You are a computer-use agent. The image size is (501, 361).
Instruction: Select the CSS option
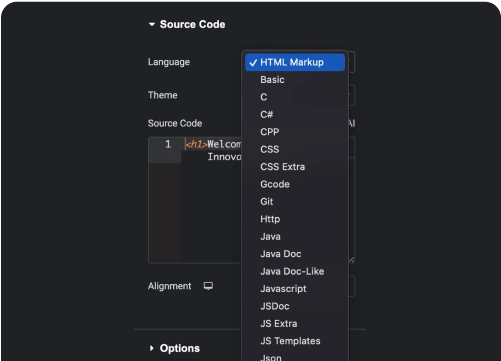click(295, 149)
